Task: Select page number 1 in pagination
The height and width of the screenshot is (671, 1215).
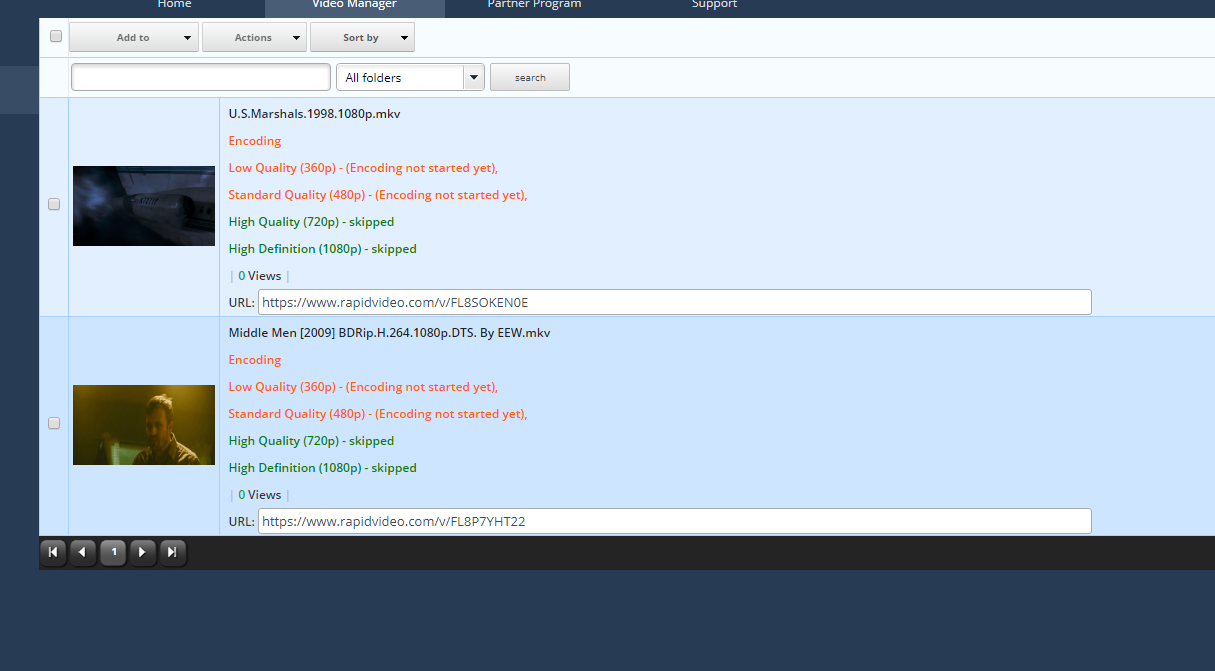Action: [113, 552]
